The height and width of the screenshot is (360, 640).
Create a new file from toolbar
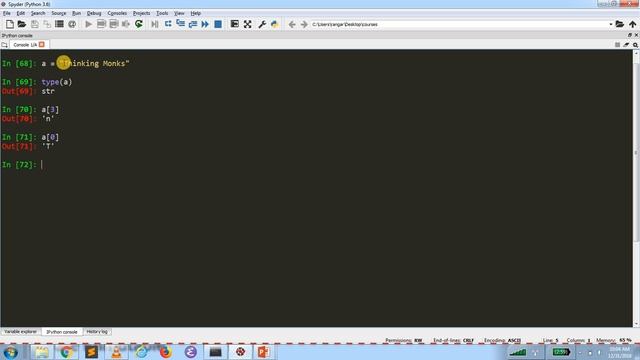[9, 24]
